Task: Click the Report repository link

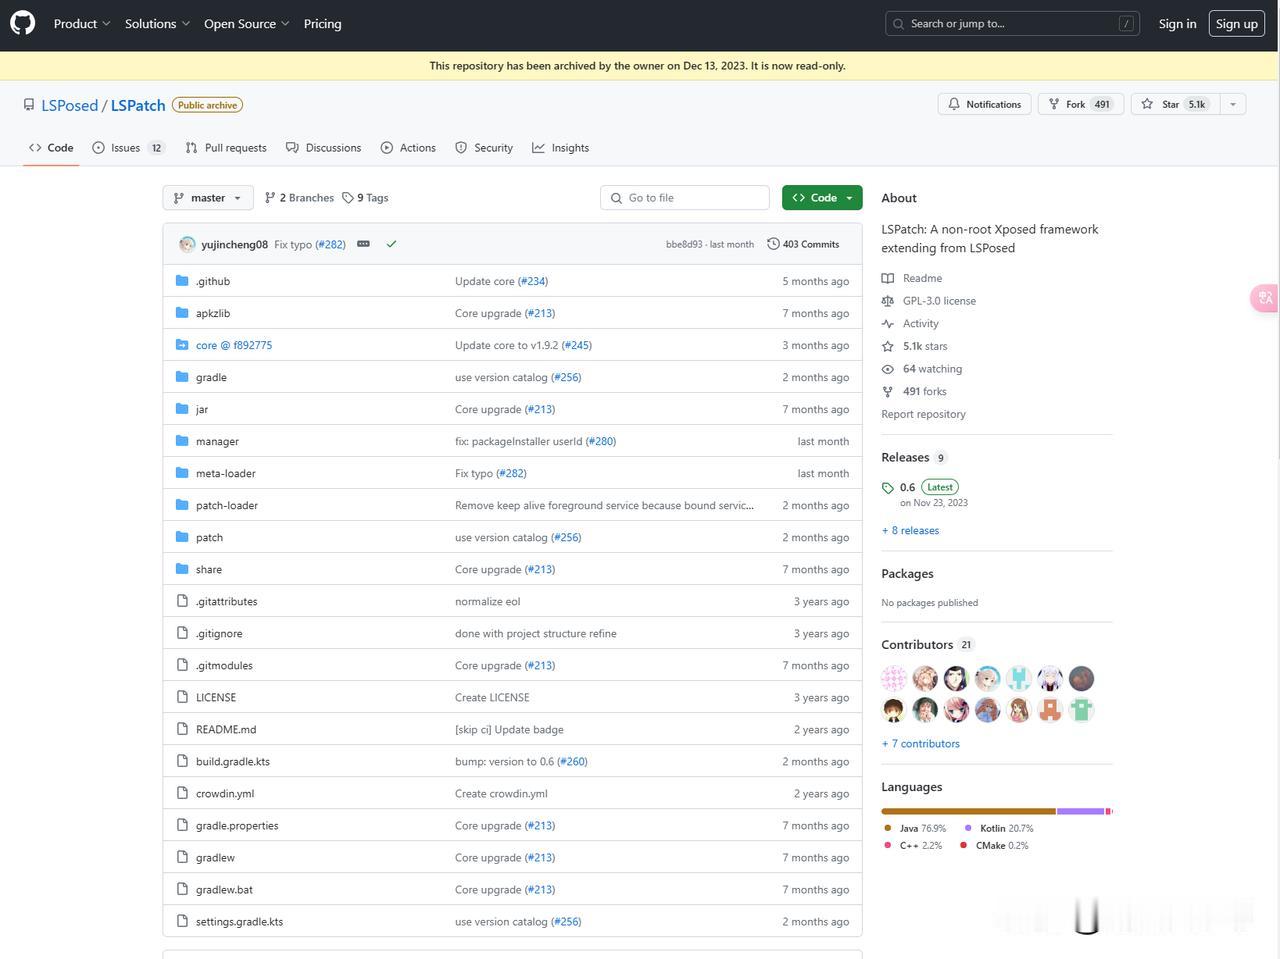Action: click(923, 414)
